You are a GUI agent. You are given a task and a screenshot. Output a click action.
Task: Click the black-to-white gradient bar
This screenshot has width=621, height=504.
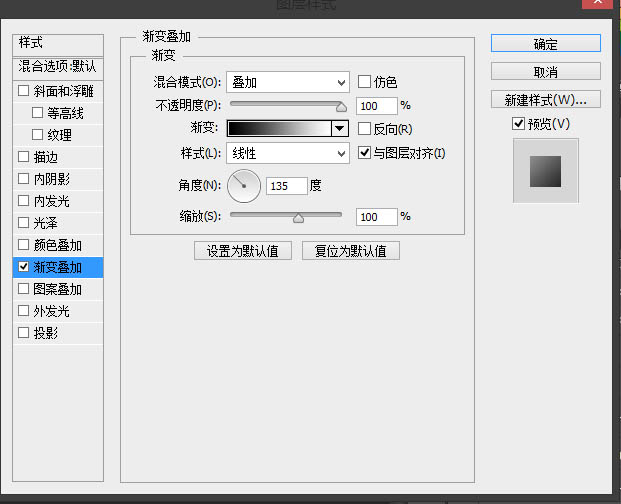coord(279,128)
